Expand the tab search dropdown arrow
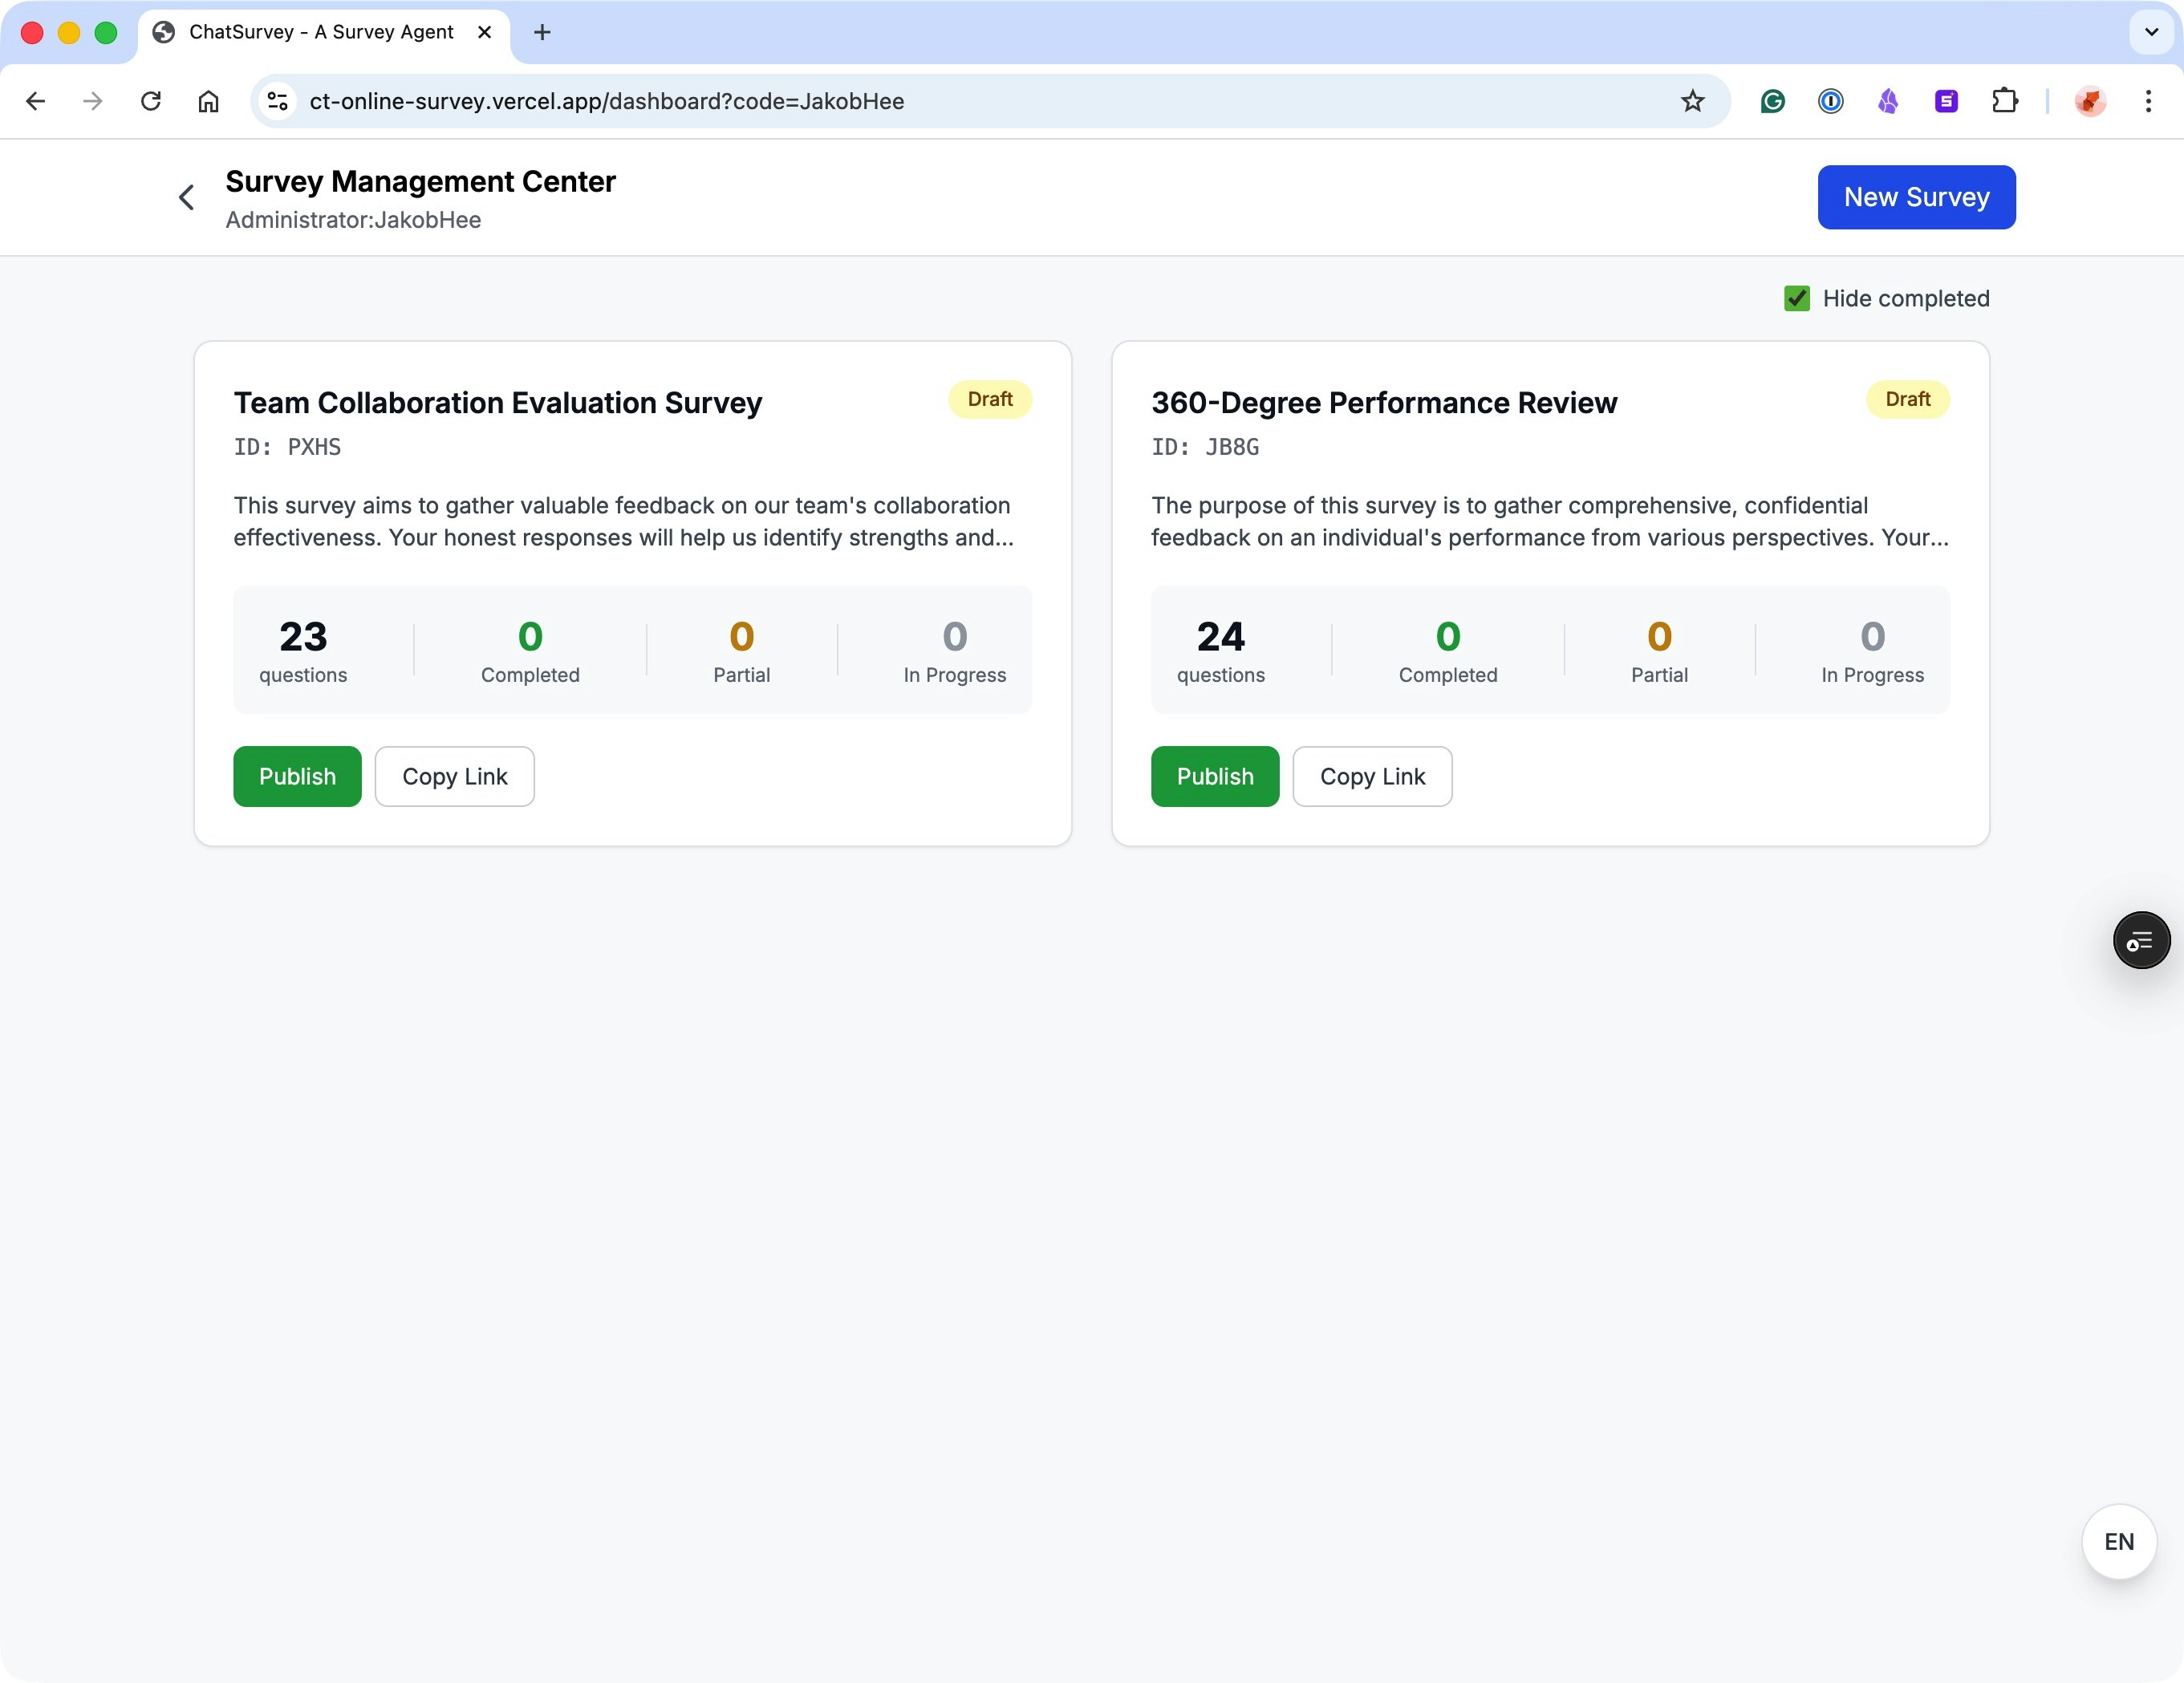The width and height of the screenshot is (2184, 1683). 2151,32
